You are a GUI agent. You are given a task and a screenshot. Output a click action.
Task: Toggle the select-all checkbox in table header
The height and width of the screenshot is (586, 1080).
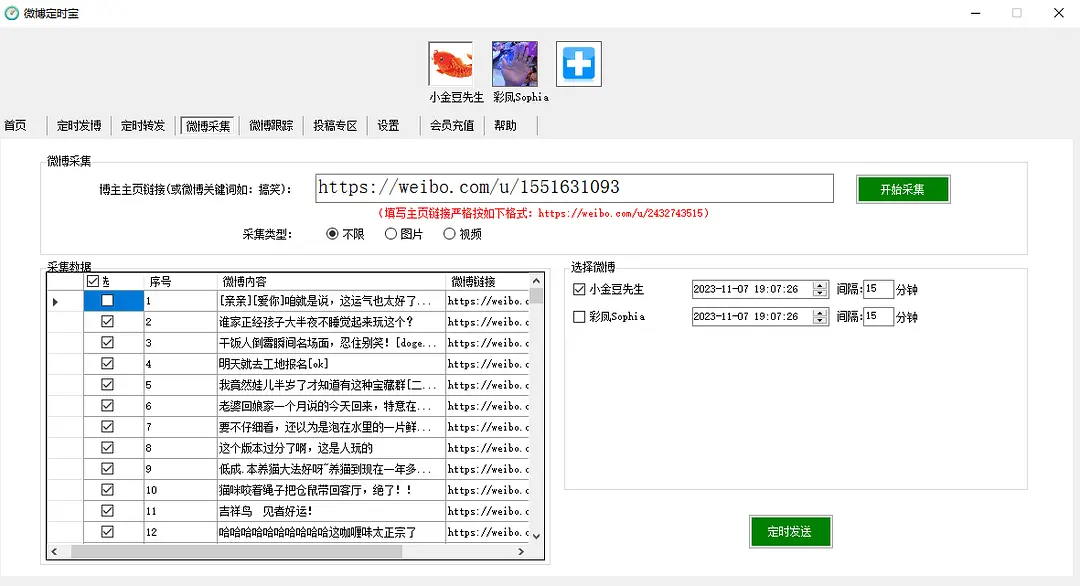(x=93, y=281)
